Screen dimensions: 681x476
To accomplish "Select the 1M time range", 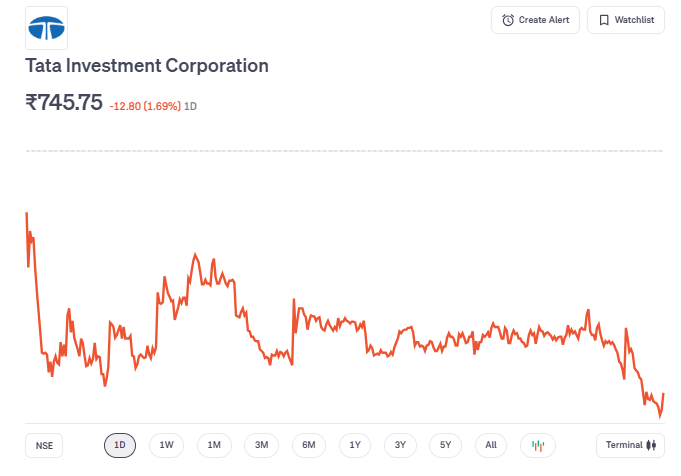I will point(214,445).
